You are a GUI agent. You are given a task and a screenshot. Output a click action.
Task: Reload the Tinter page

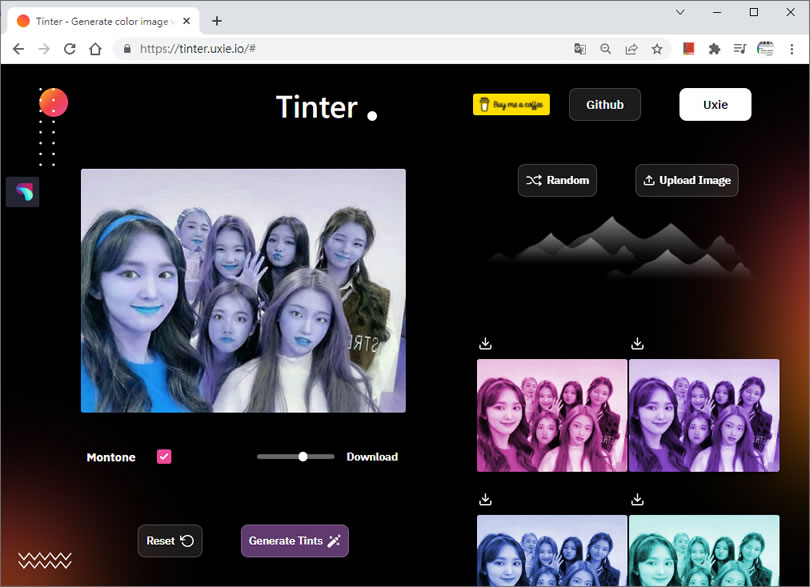70,49
